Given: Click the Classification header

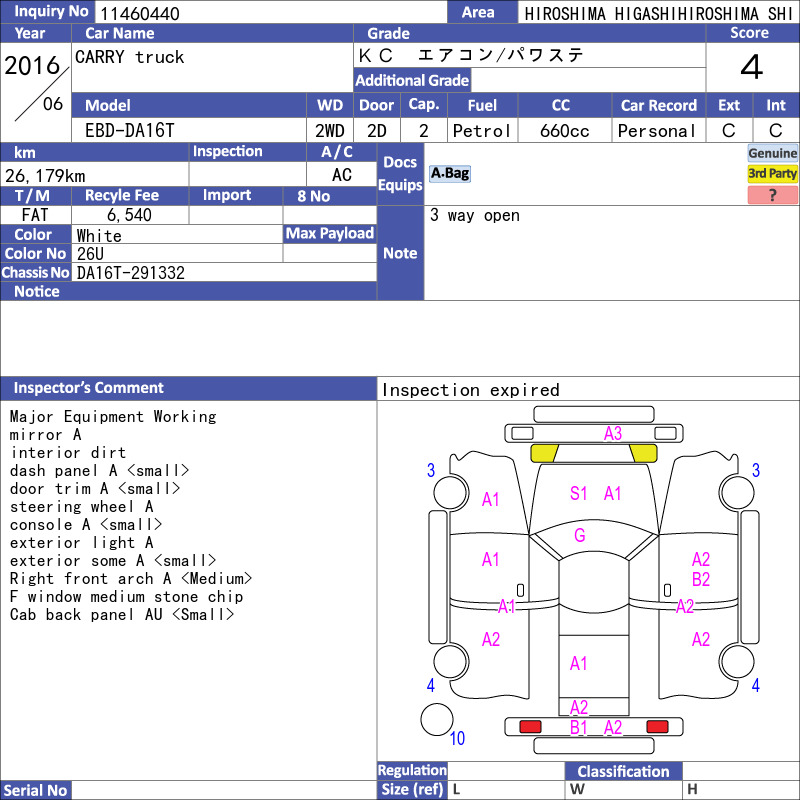Looking at the screenshot, I should click(x=623, y=771).
